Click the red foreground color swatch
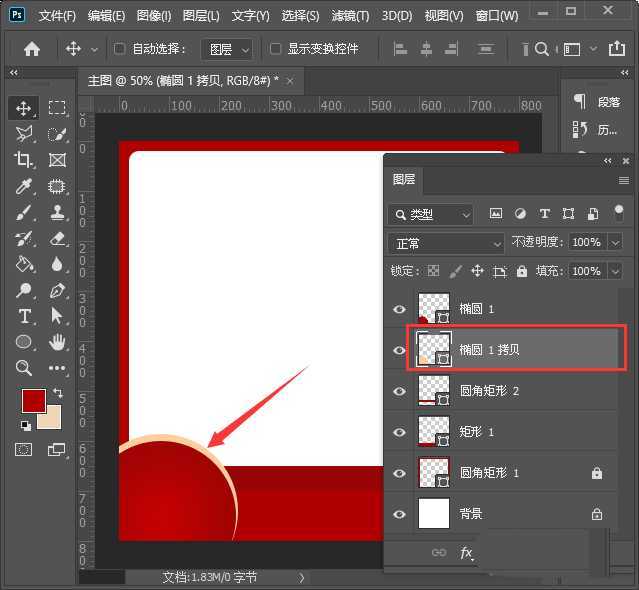 pos(33,401)
